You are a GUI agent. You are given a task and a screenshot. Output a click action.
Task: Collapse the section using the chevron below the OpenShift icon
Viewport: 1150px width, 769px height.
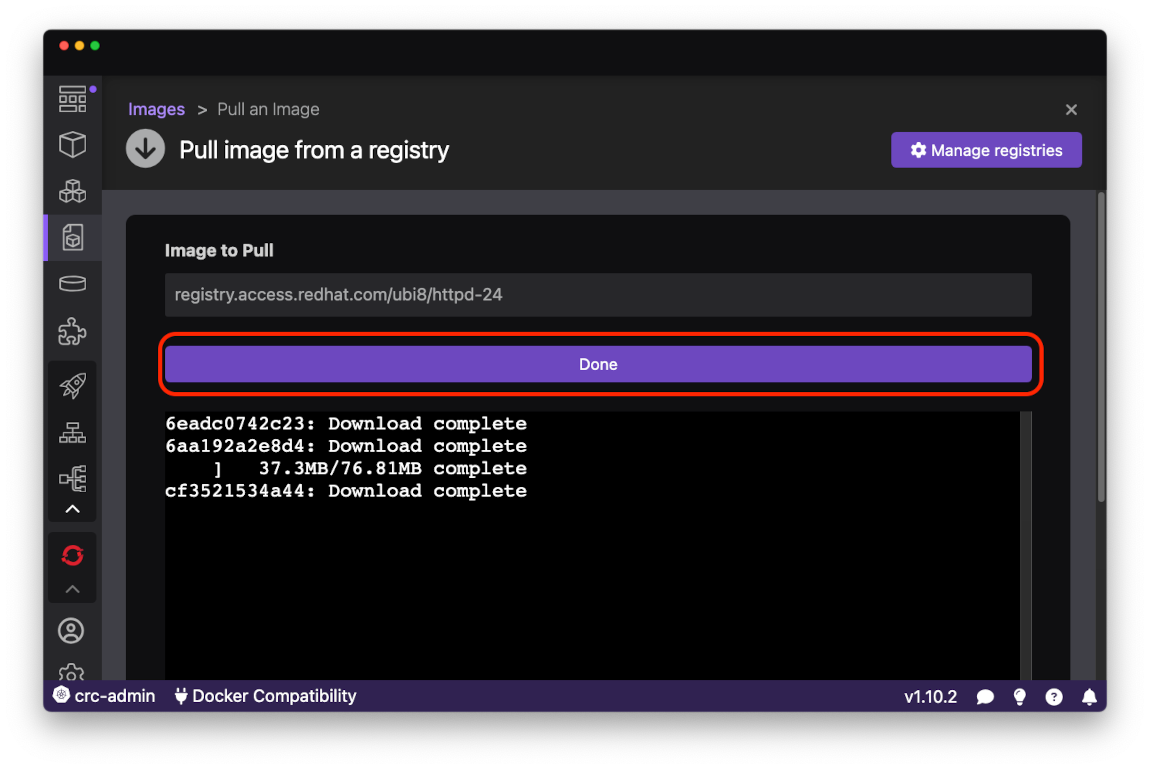[x=73, y=589]
